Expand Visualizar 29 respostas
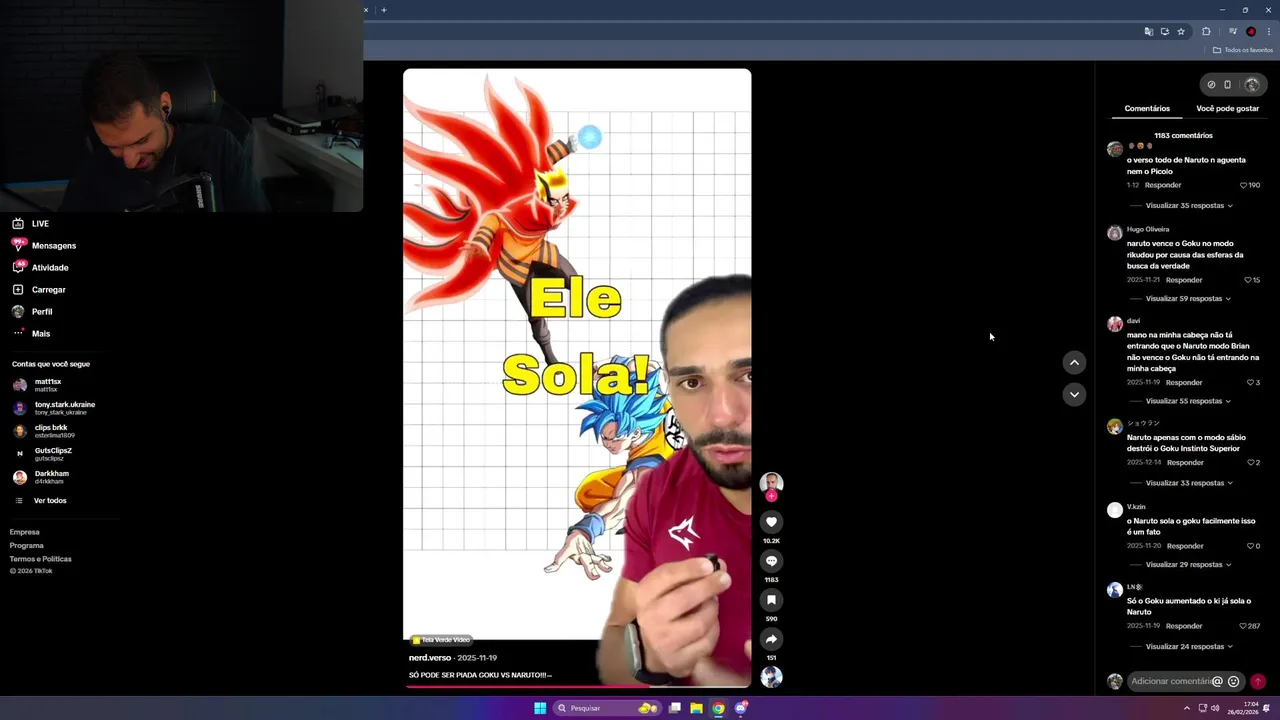Viewport: 1280px width, 720px height. [x=1188, y=565]
